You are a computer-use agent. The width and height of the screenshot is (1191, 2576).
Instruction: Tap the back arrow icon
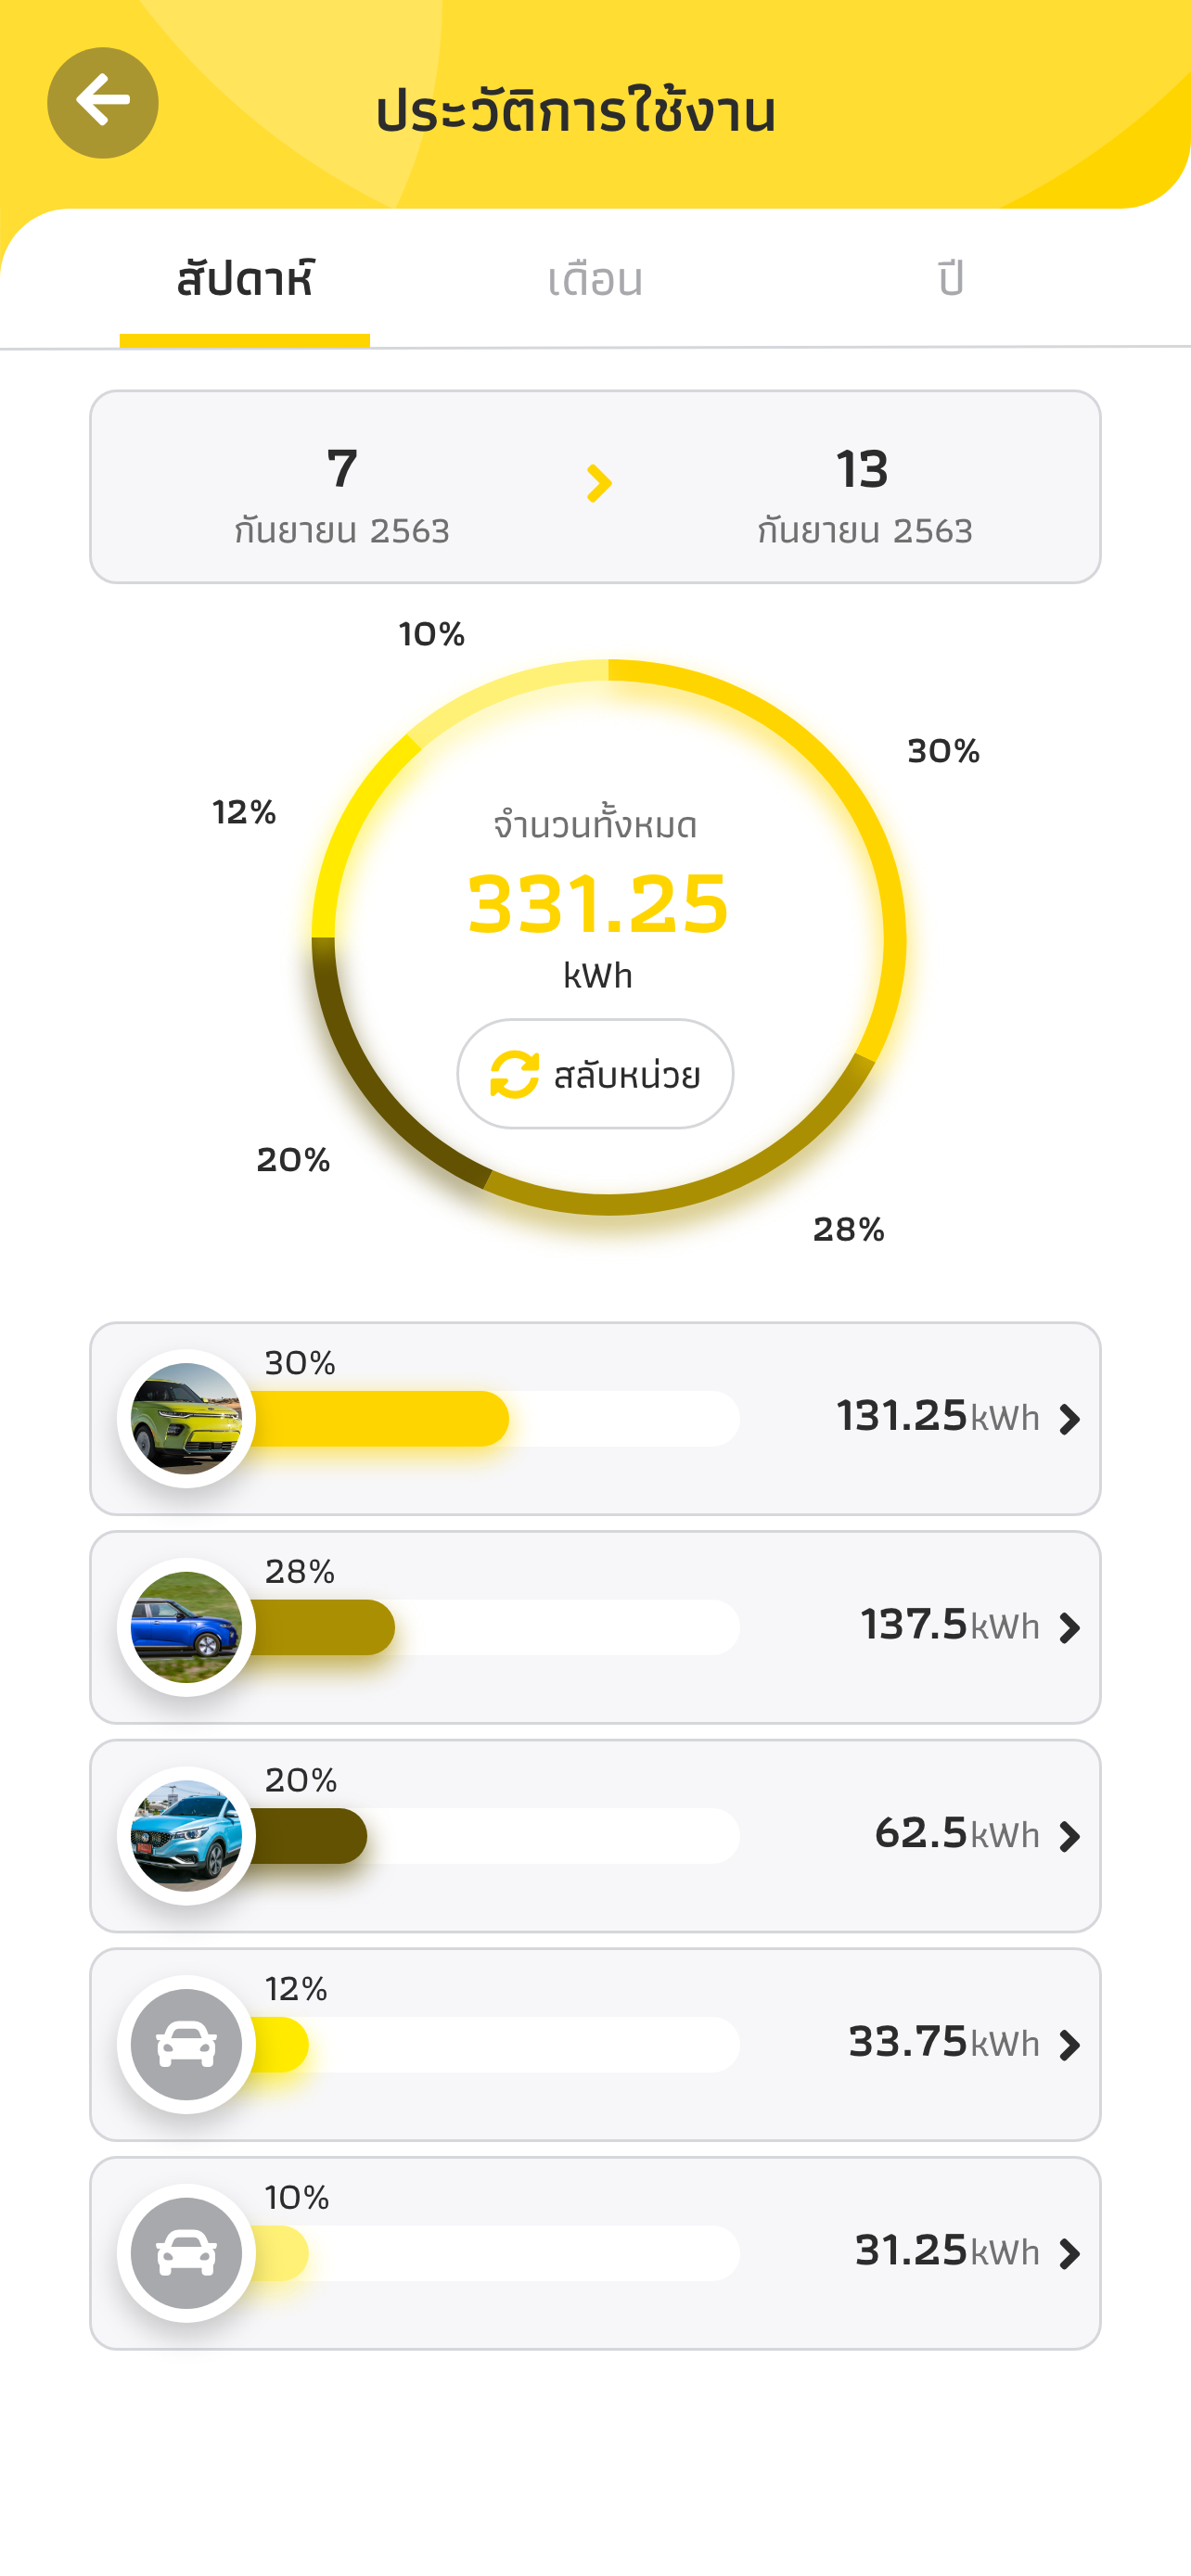pos(102,103)
